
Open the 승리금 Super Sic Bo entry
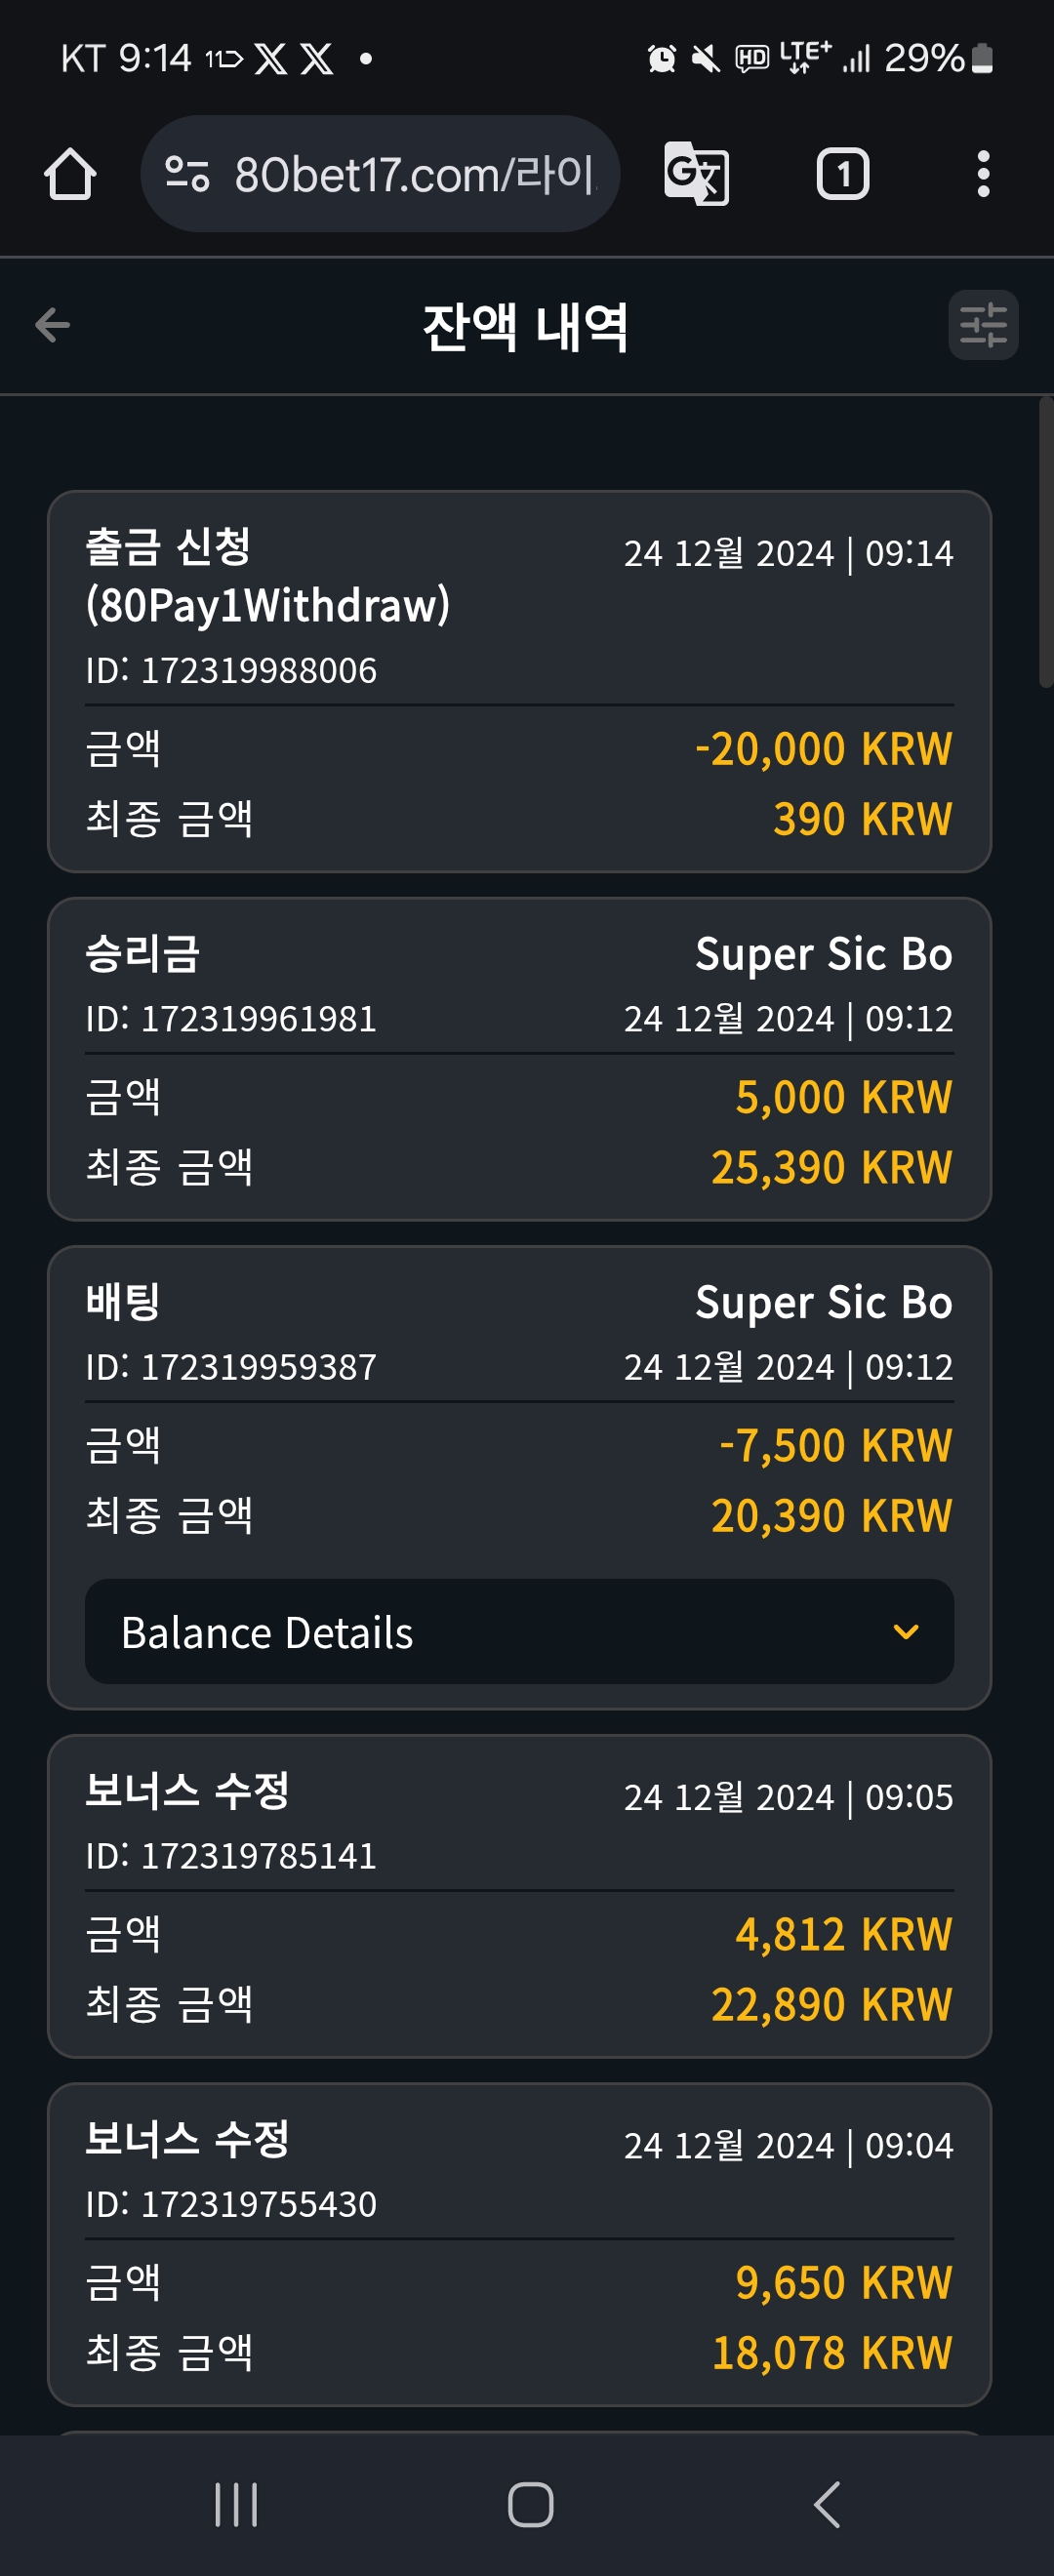tap(519, 1059)
